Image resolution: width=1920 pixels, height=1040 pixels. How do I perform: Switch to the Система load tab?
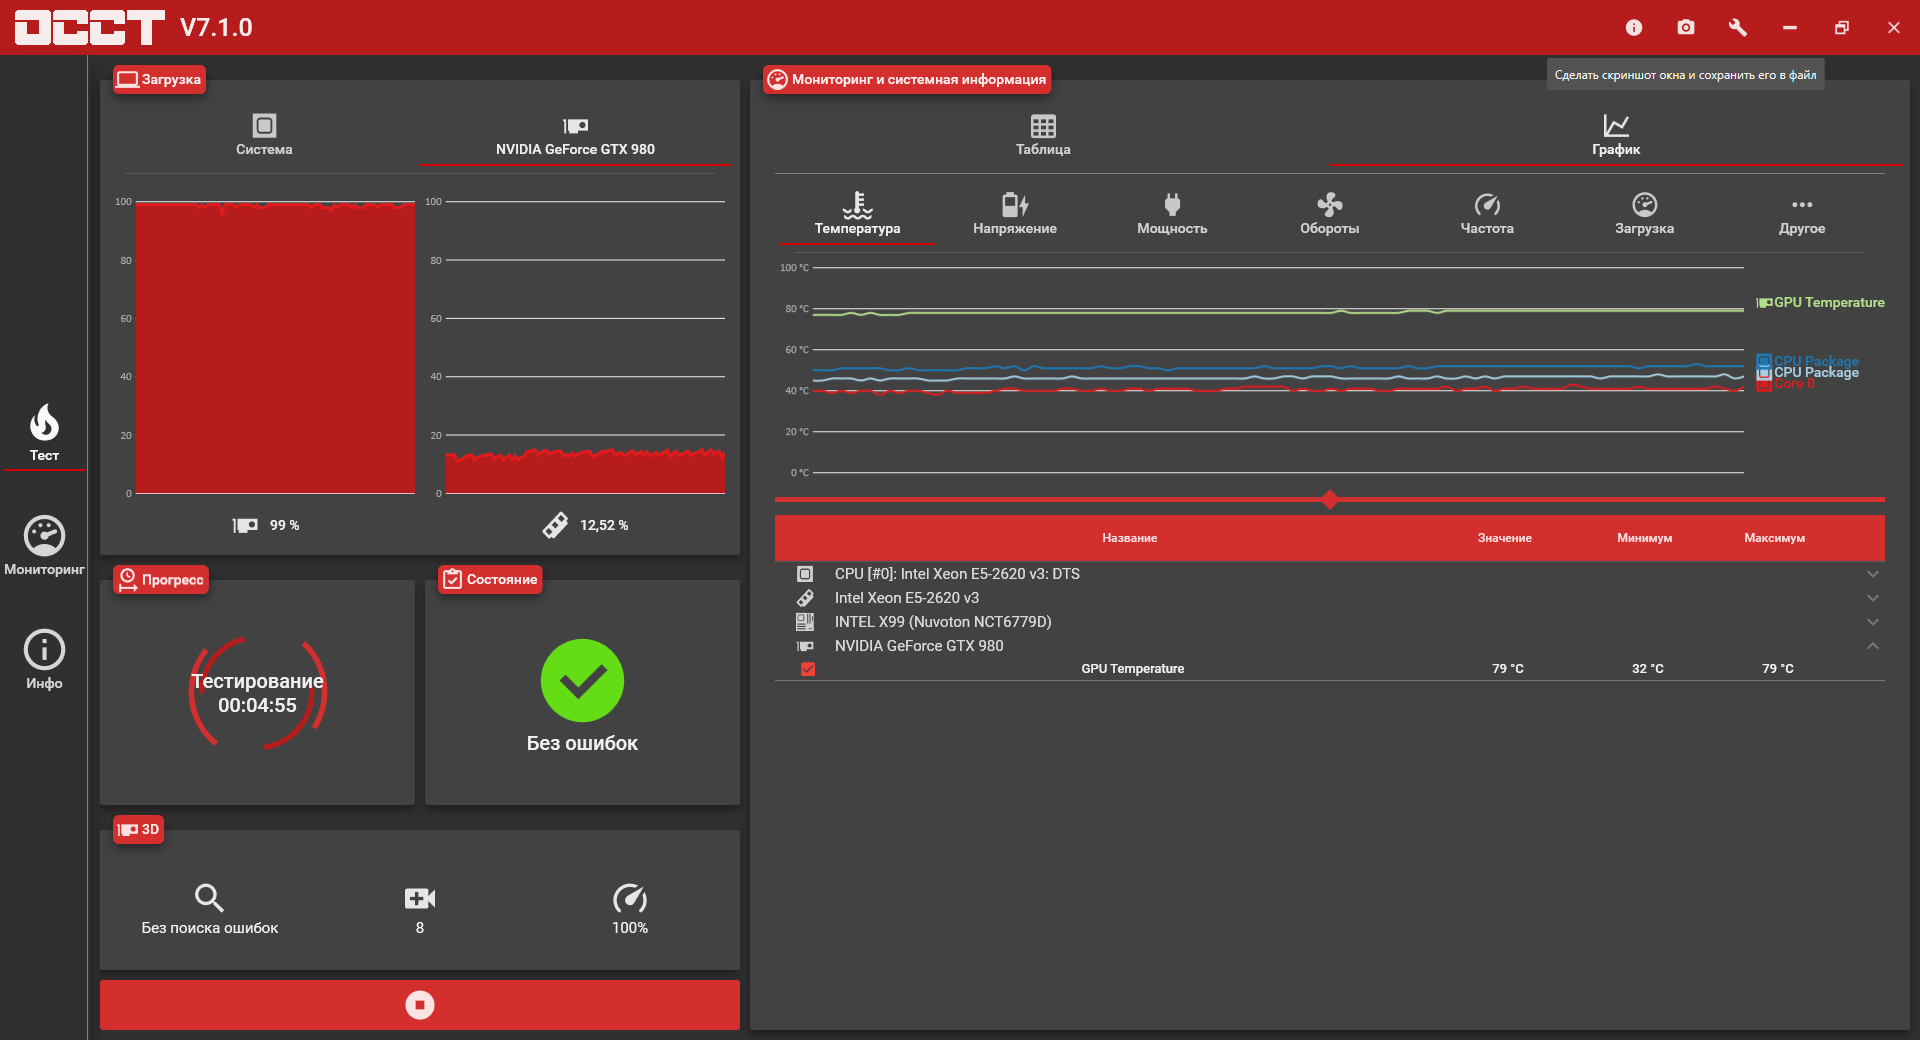point(264,135)
